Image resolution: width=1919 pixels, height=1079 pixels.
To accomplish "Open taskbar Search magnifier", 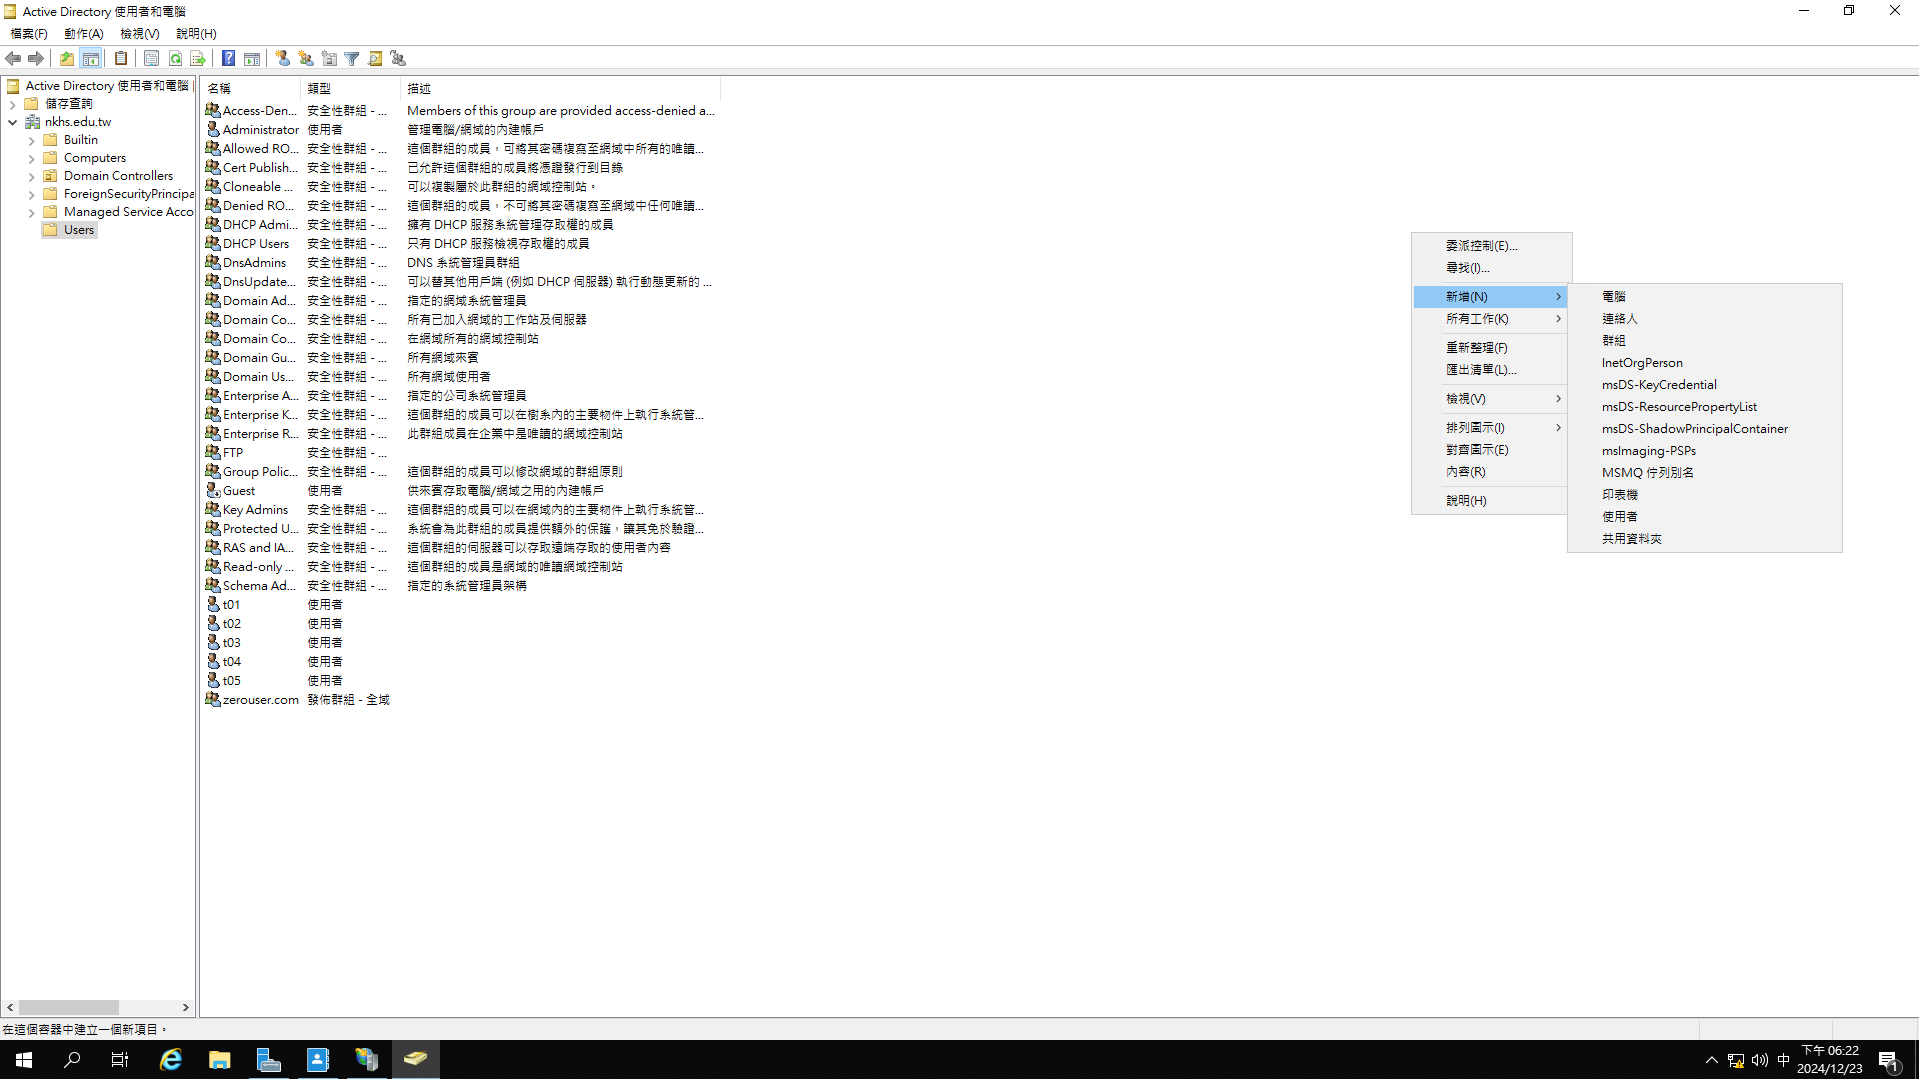I will (72, 1060).
